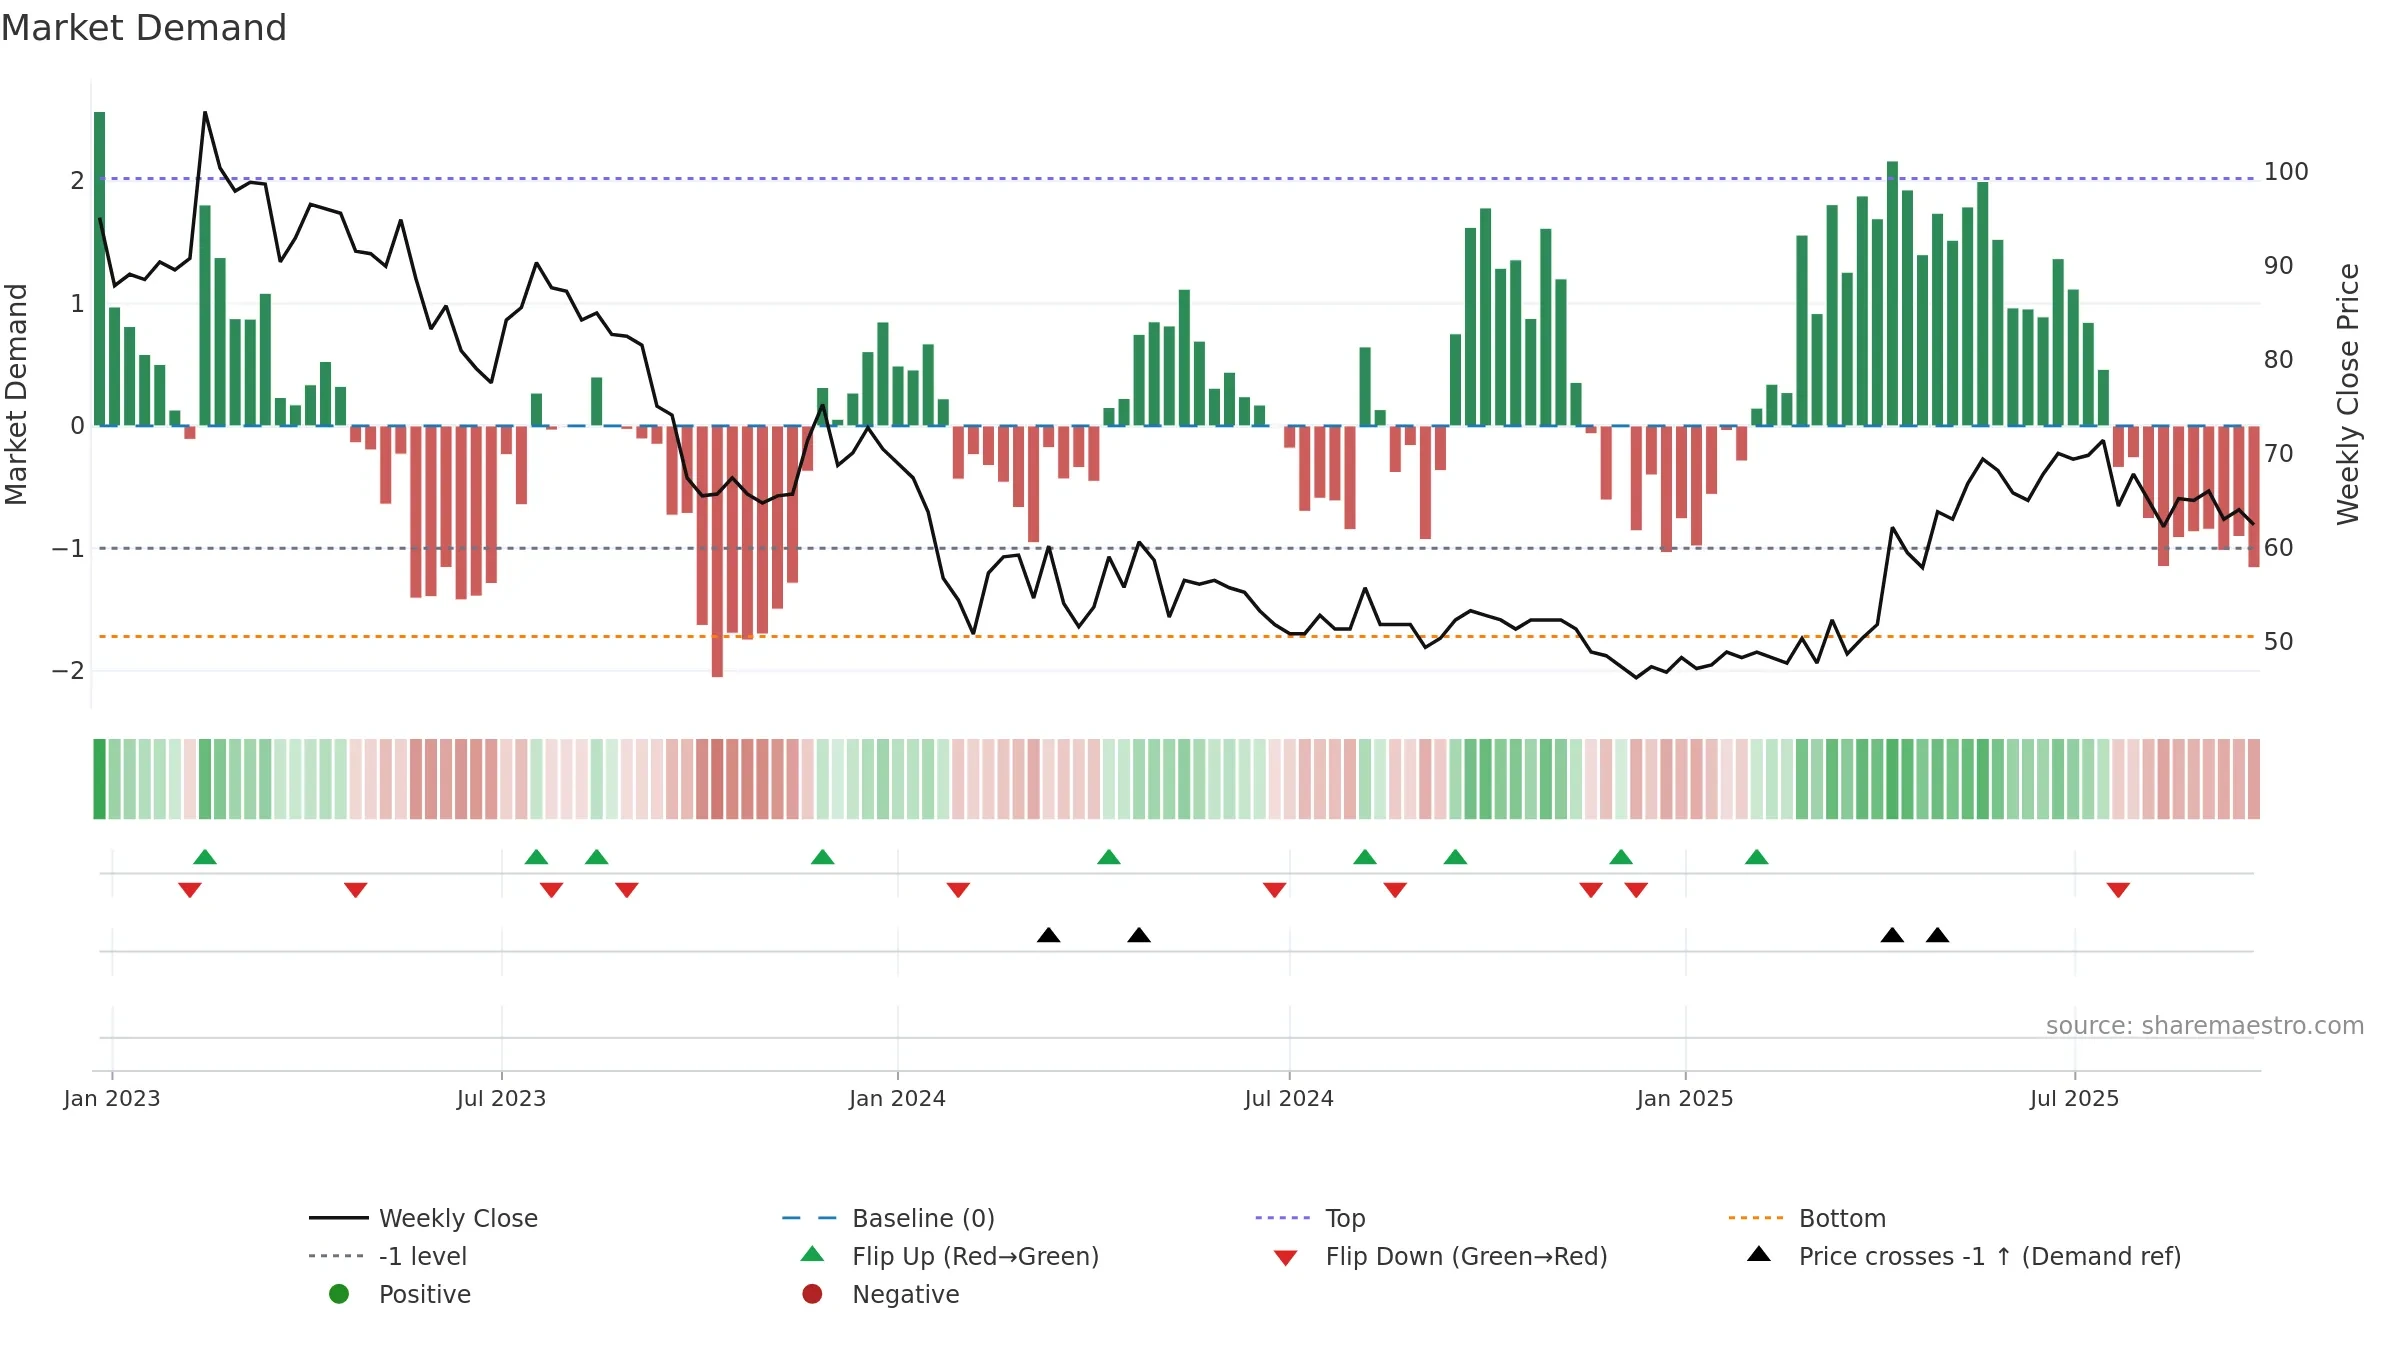Click the last red heatmap cell at far right
This screenshot has height=1350, width=2400.
(2254, 779)
